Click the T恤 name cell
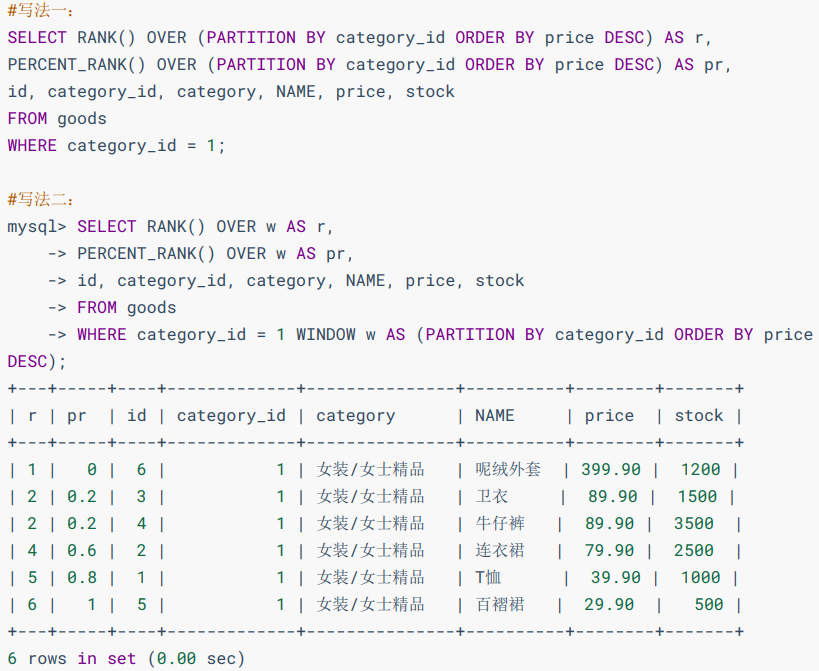Viewport: 819px width, 671px height. tap(488, 578)
